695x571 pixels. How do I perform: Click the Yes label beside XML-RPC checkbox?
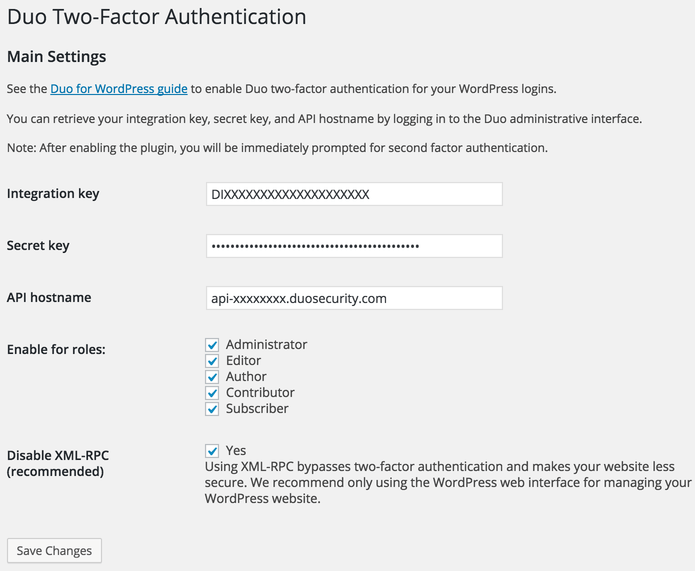click(x=236, y=450)
